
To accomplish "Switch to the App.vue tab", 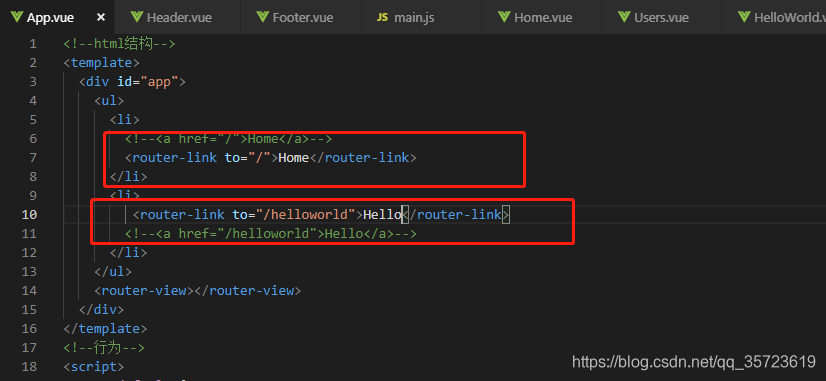I will point(57,17).
